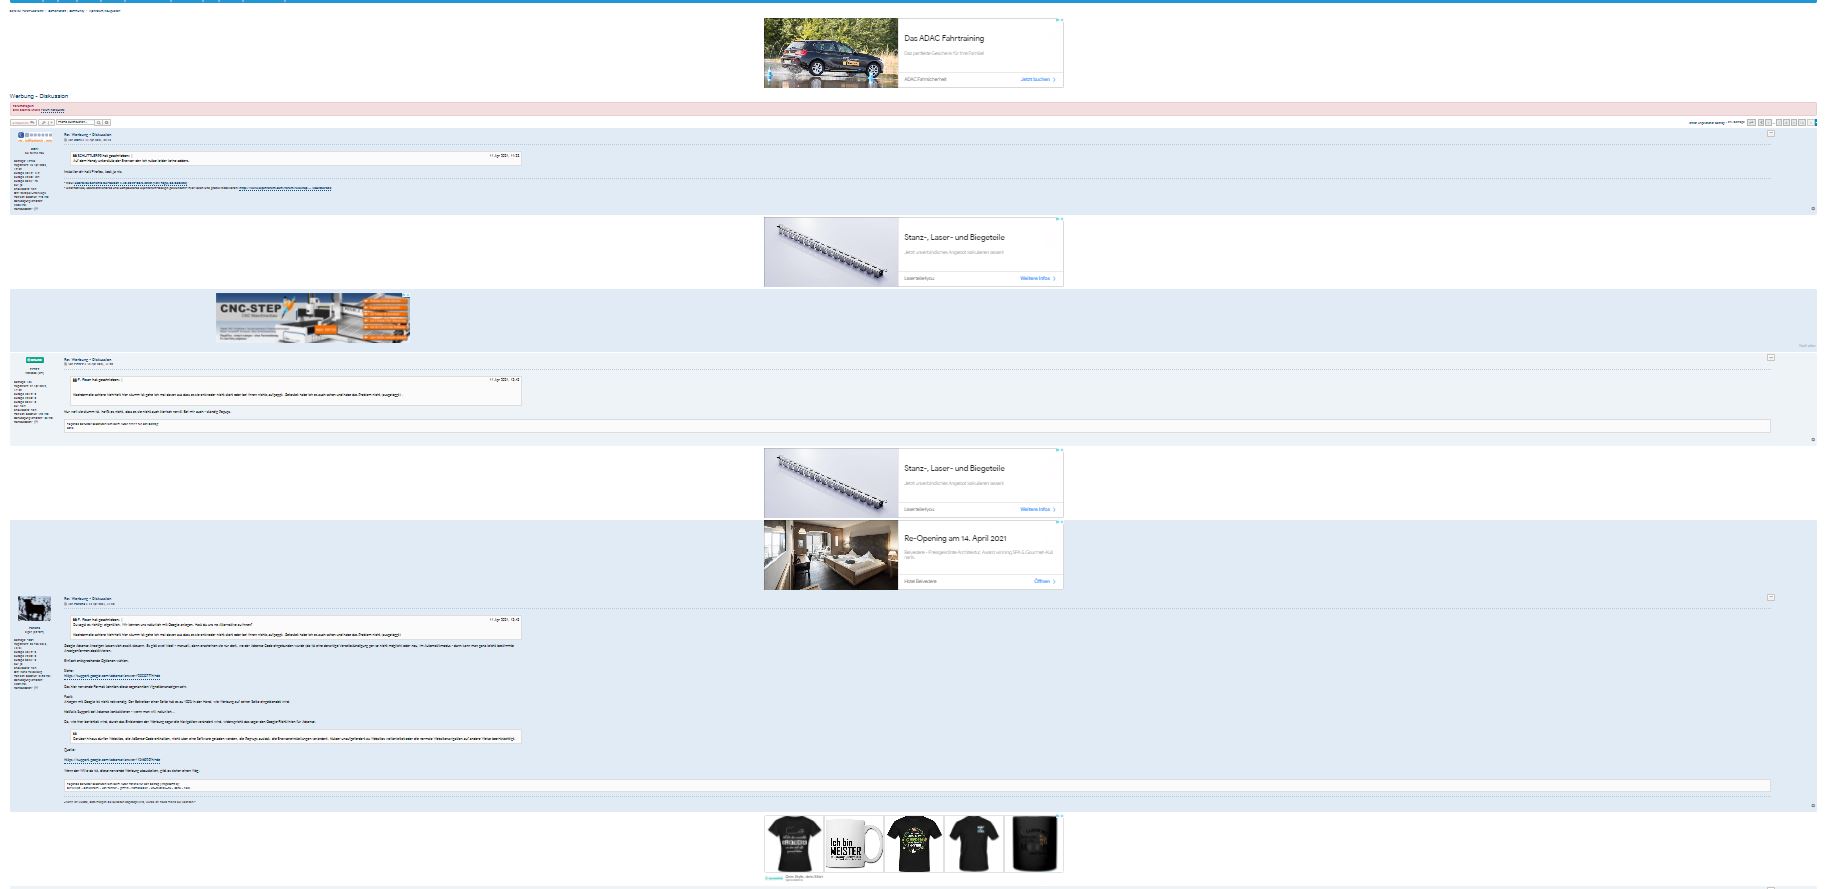This screenshot has height=889, width=1825.
Task: Click the search magnifier icon beside topic search
Action: 99,122
